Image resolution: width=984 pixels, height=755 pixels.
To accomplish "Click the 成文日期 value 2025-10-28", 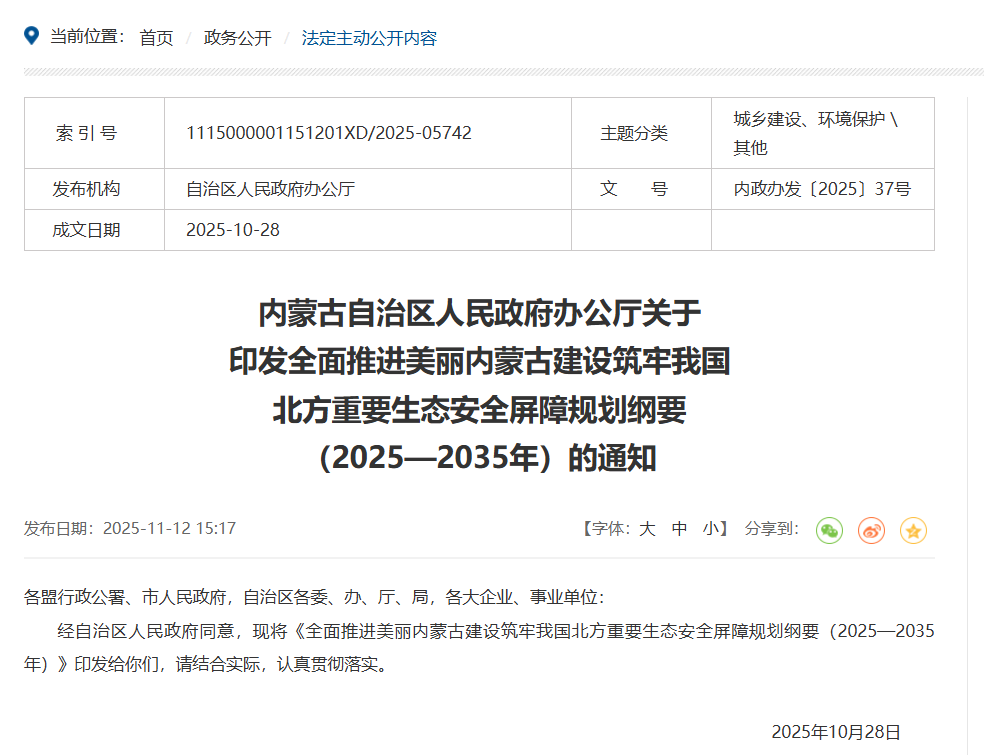I will 233,230.
